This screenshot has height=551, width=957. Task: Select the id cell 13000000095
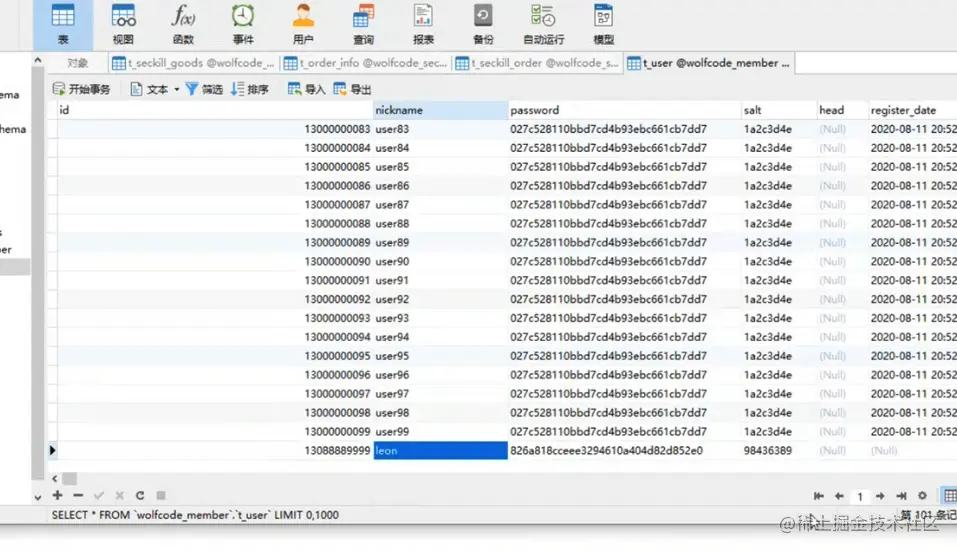pyautogui.click(x=215, y=356)
